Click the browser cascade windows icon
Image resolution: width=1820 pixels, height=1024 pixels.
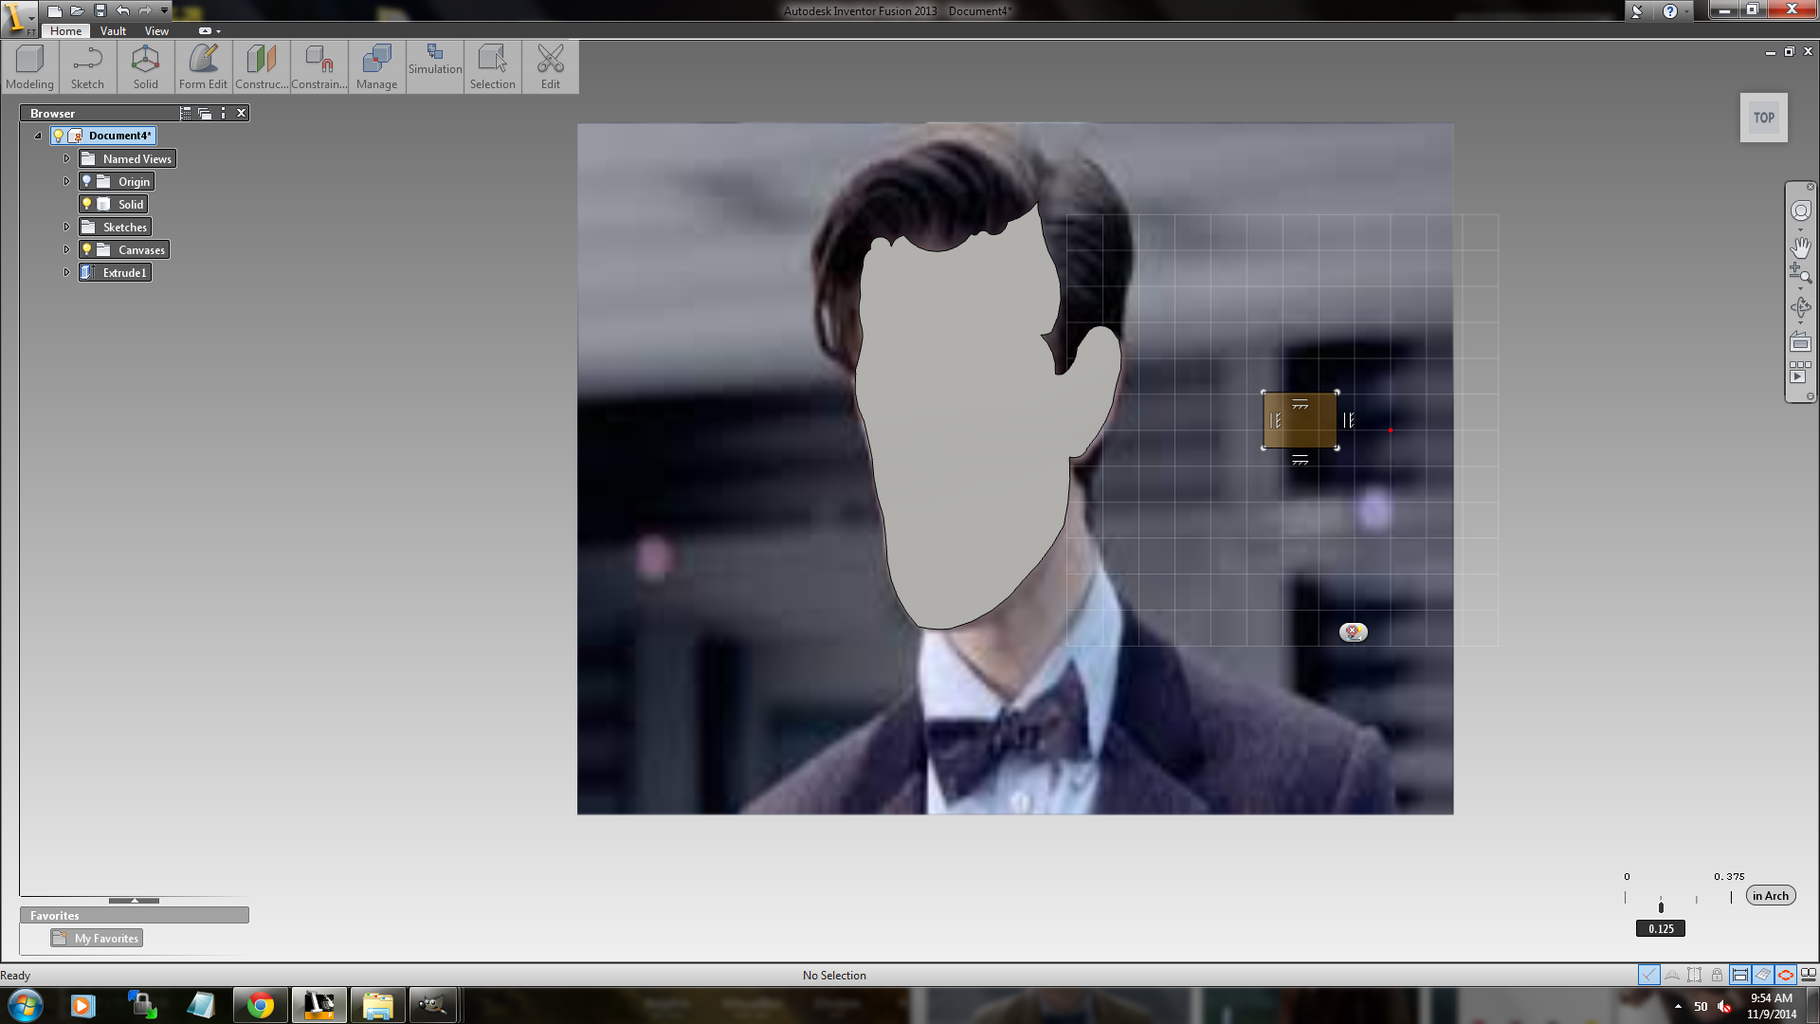point(204,113)
